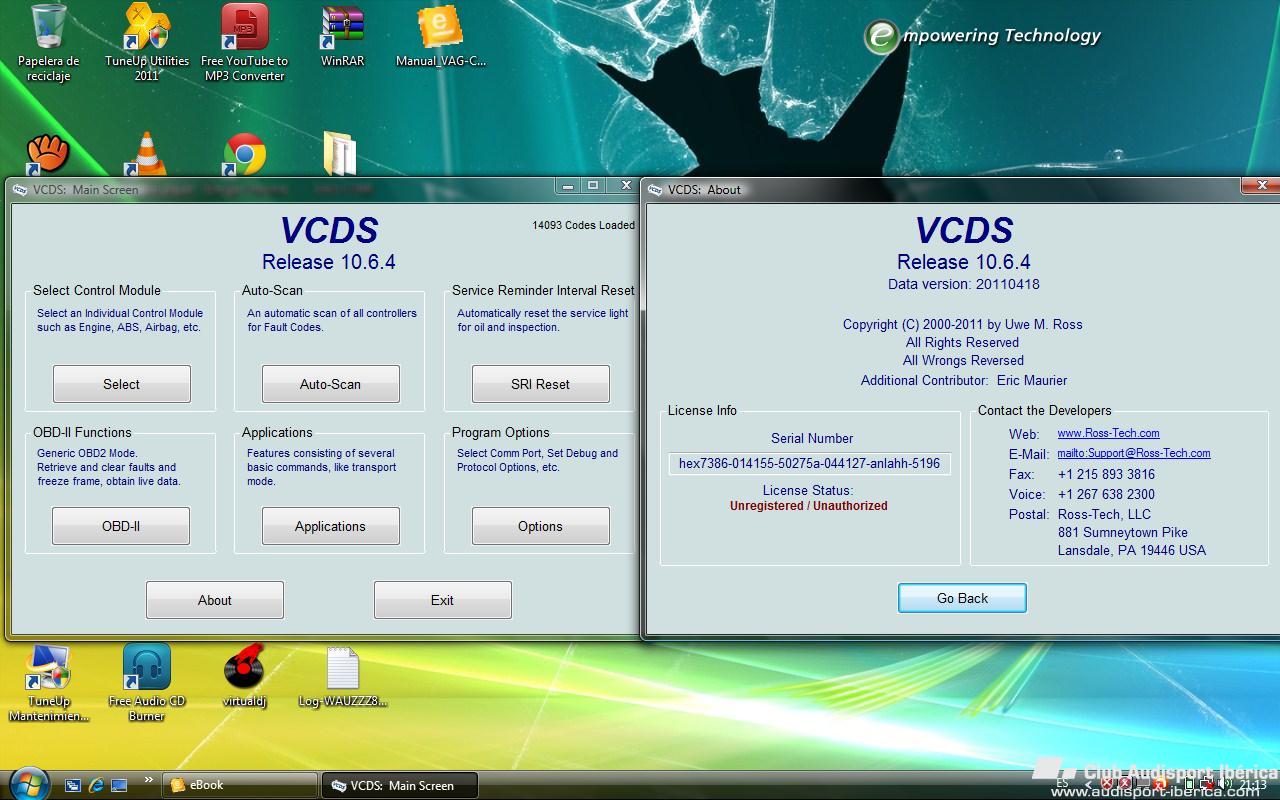
Task: Click the Internet Explorer quick launch icon
Action: click(96, 785)
